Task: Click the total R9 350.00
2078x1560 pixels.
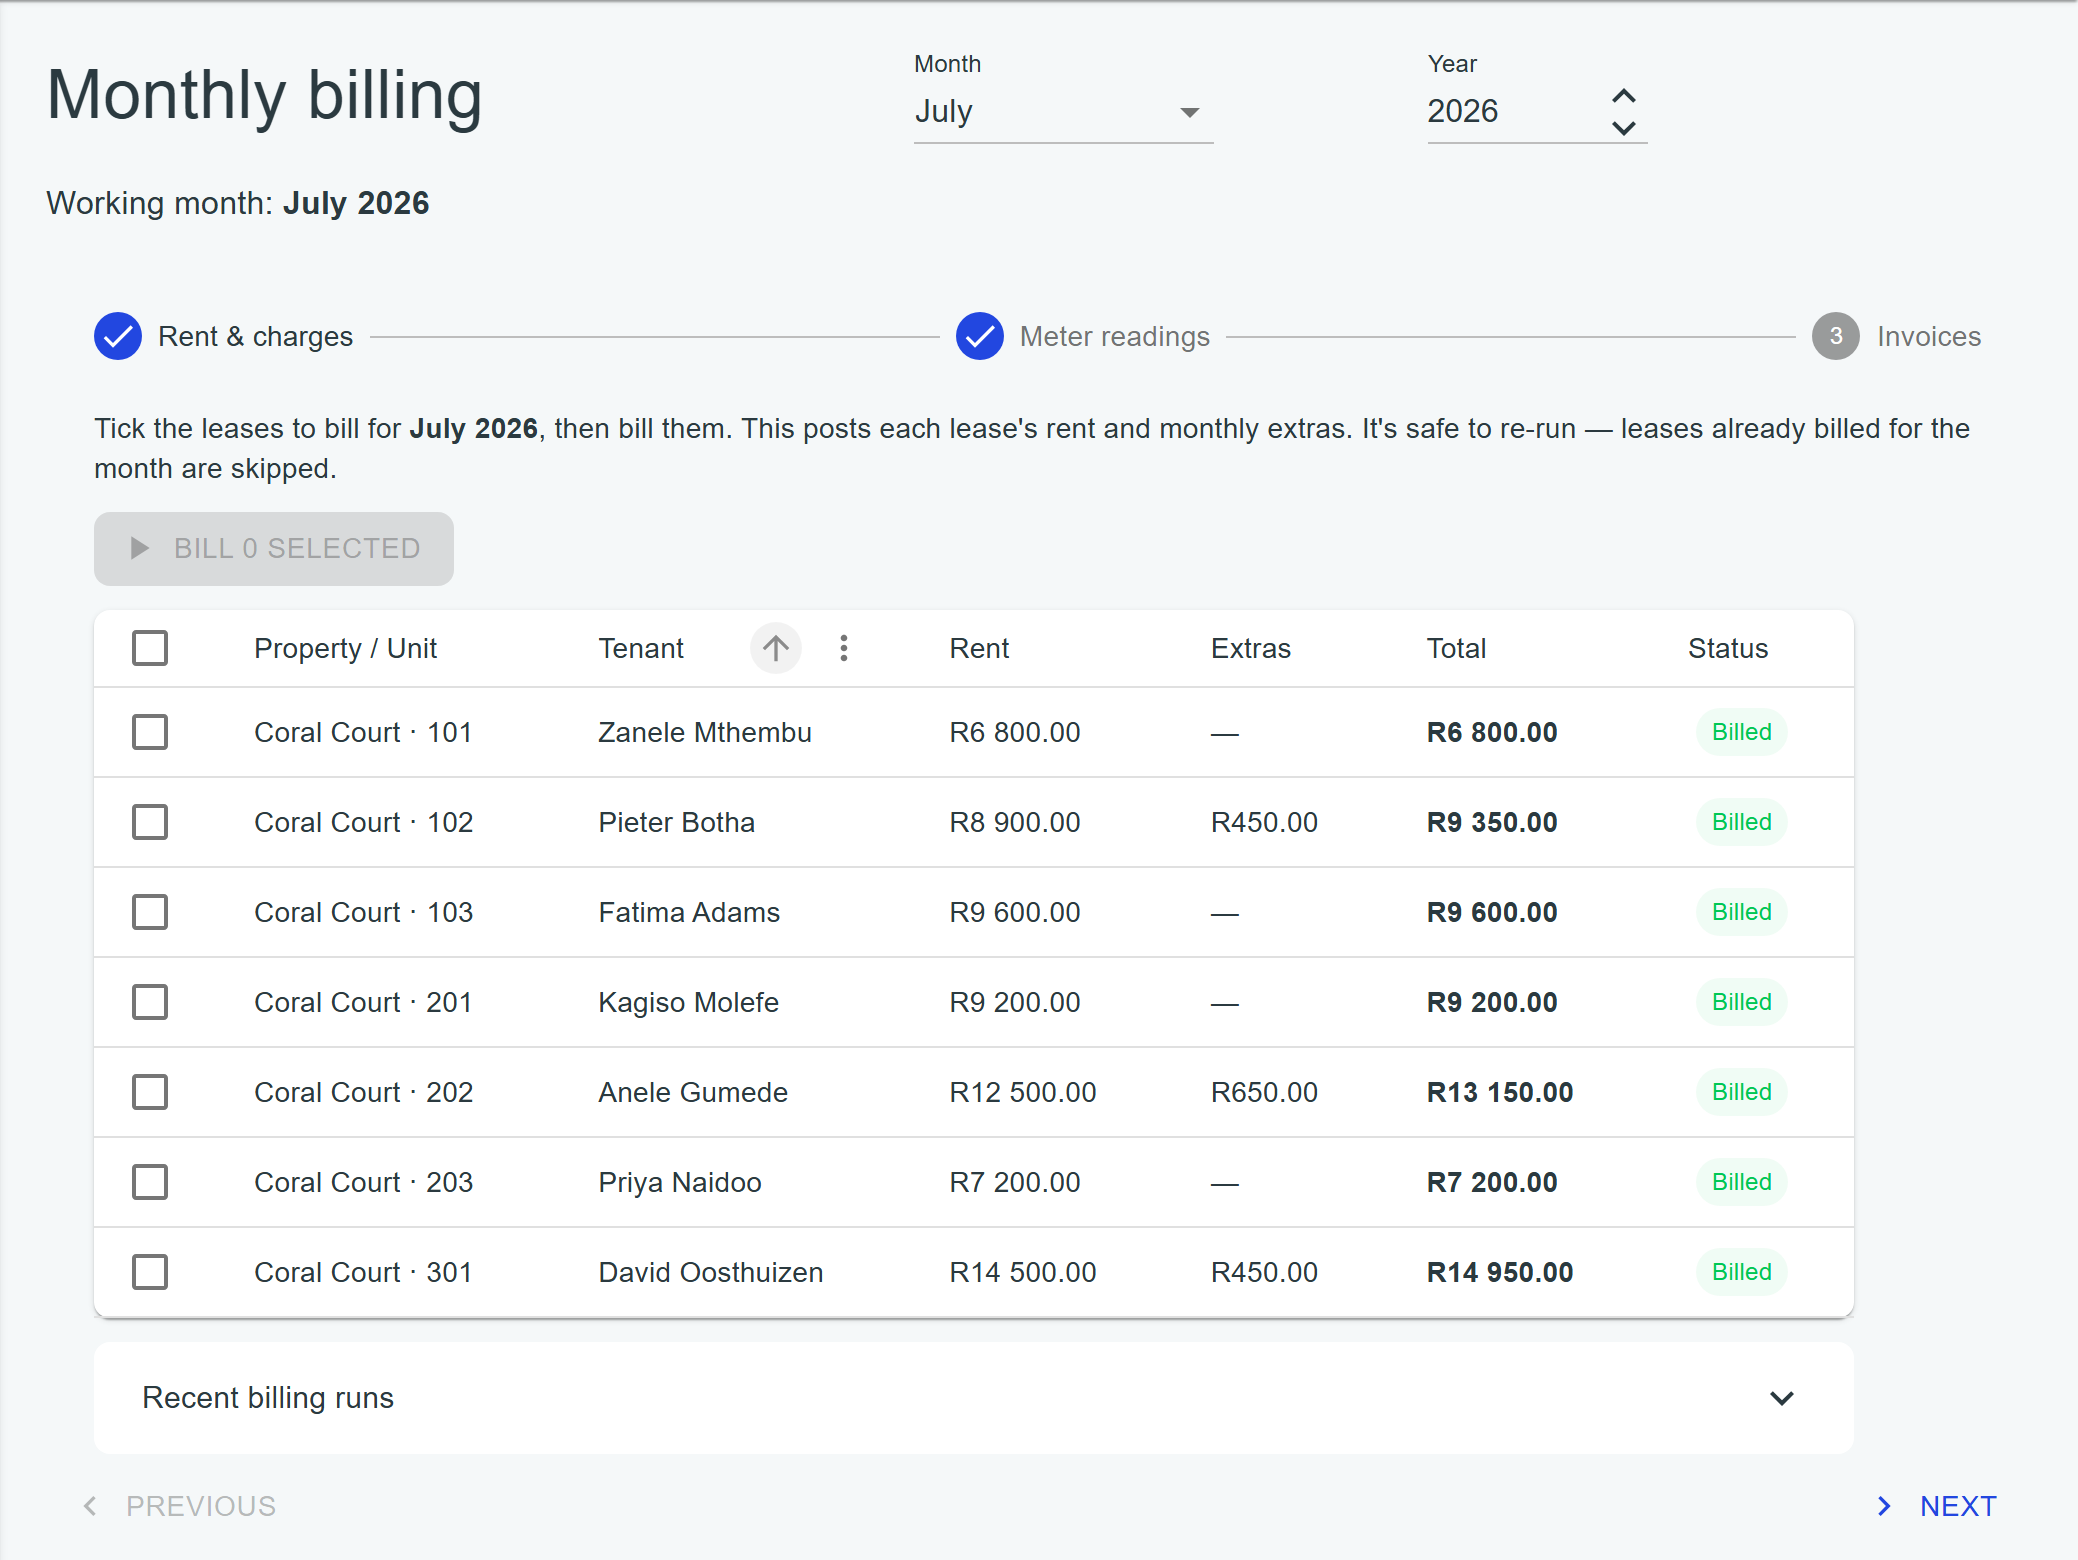Action: point(1491,822)
